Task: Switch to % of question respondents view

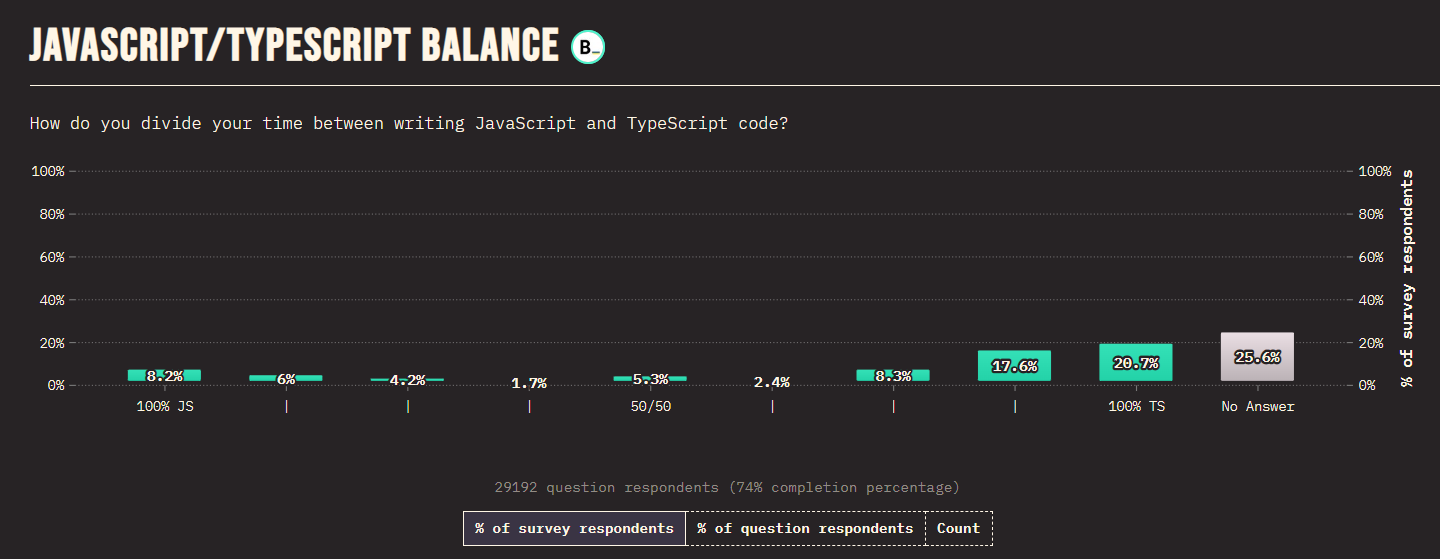Action: tap(805, 528)
